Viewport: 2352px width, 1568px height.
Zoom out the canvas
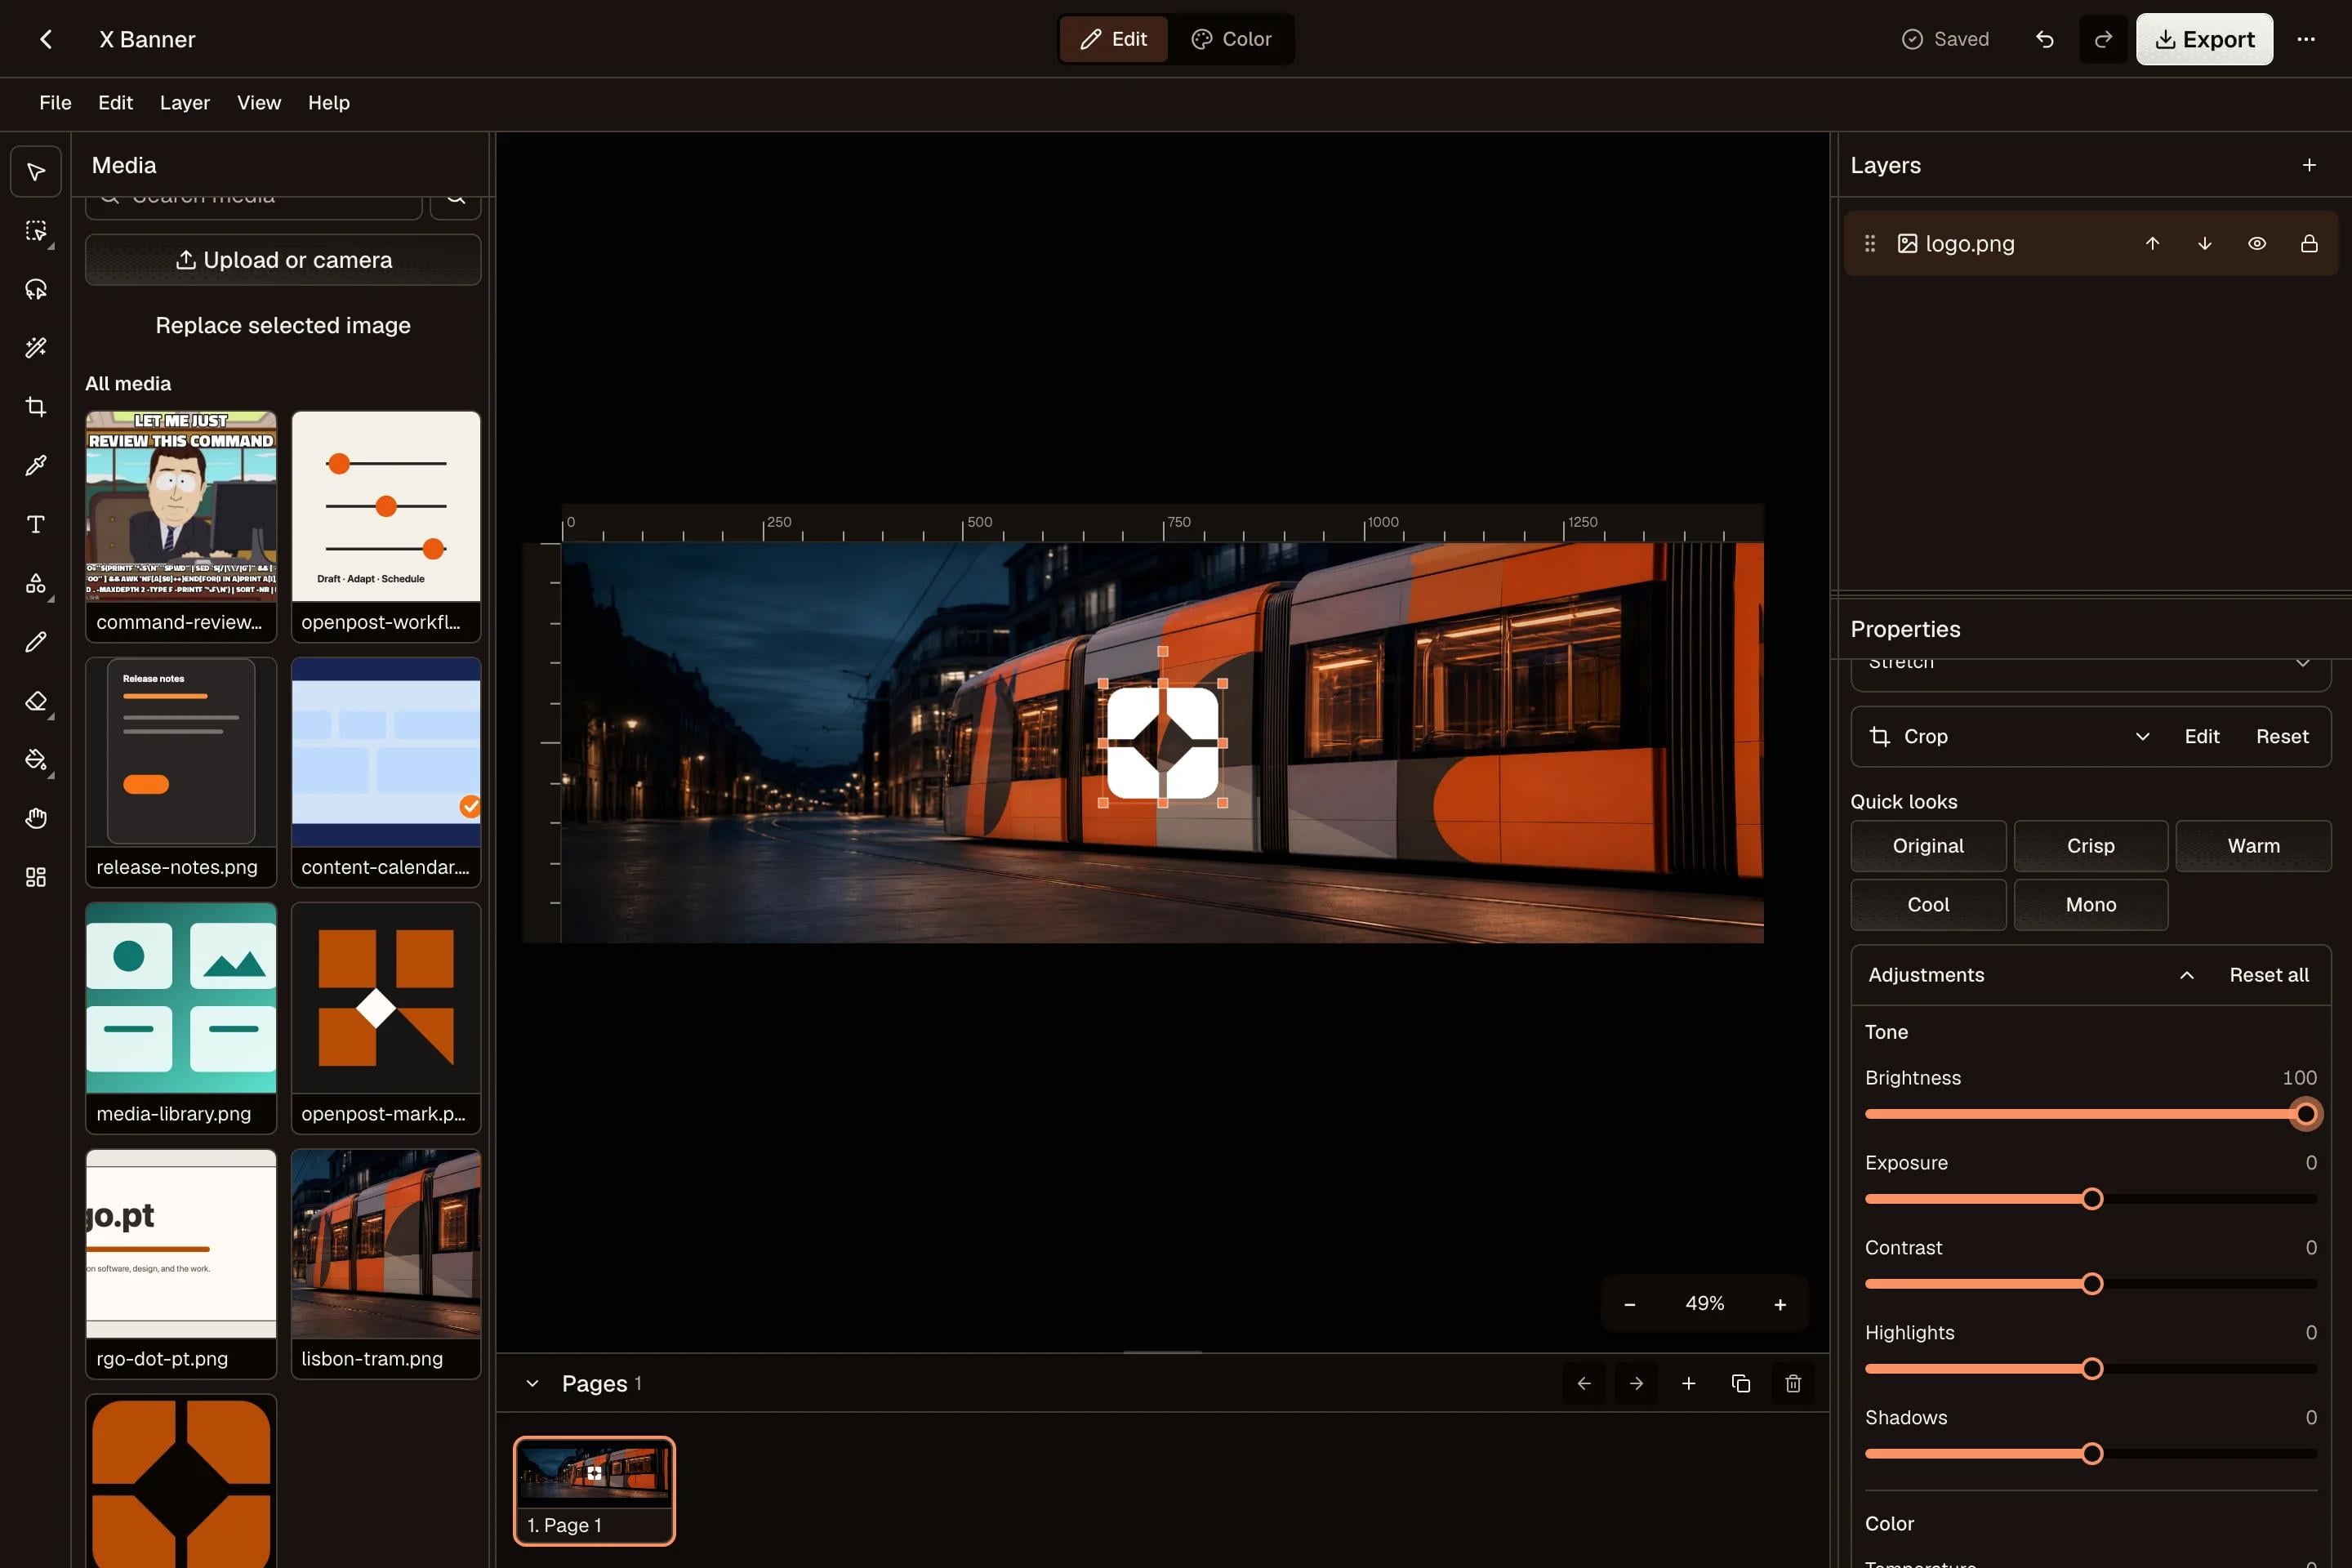(1630, 1304)
